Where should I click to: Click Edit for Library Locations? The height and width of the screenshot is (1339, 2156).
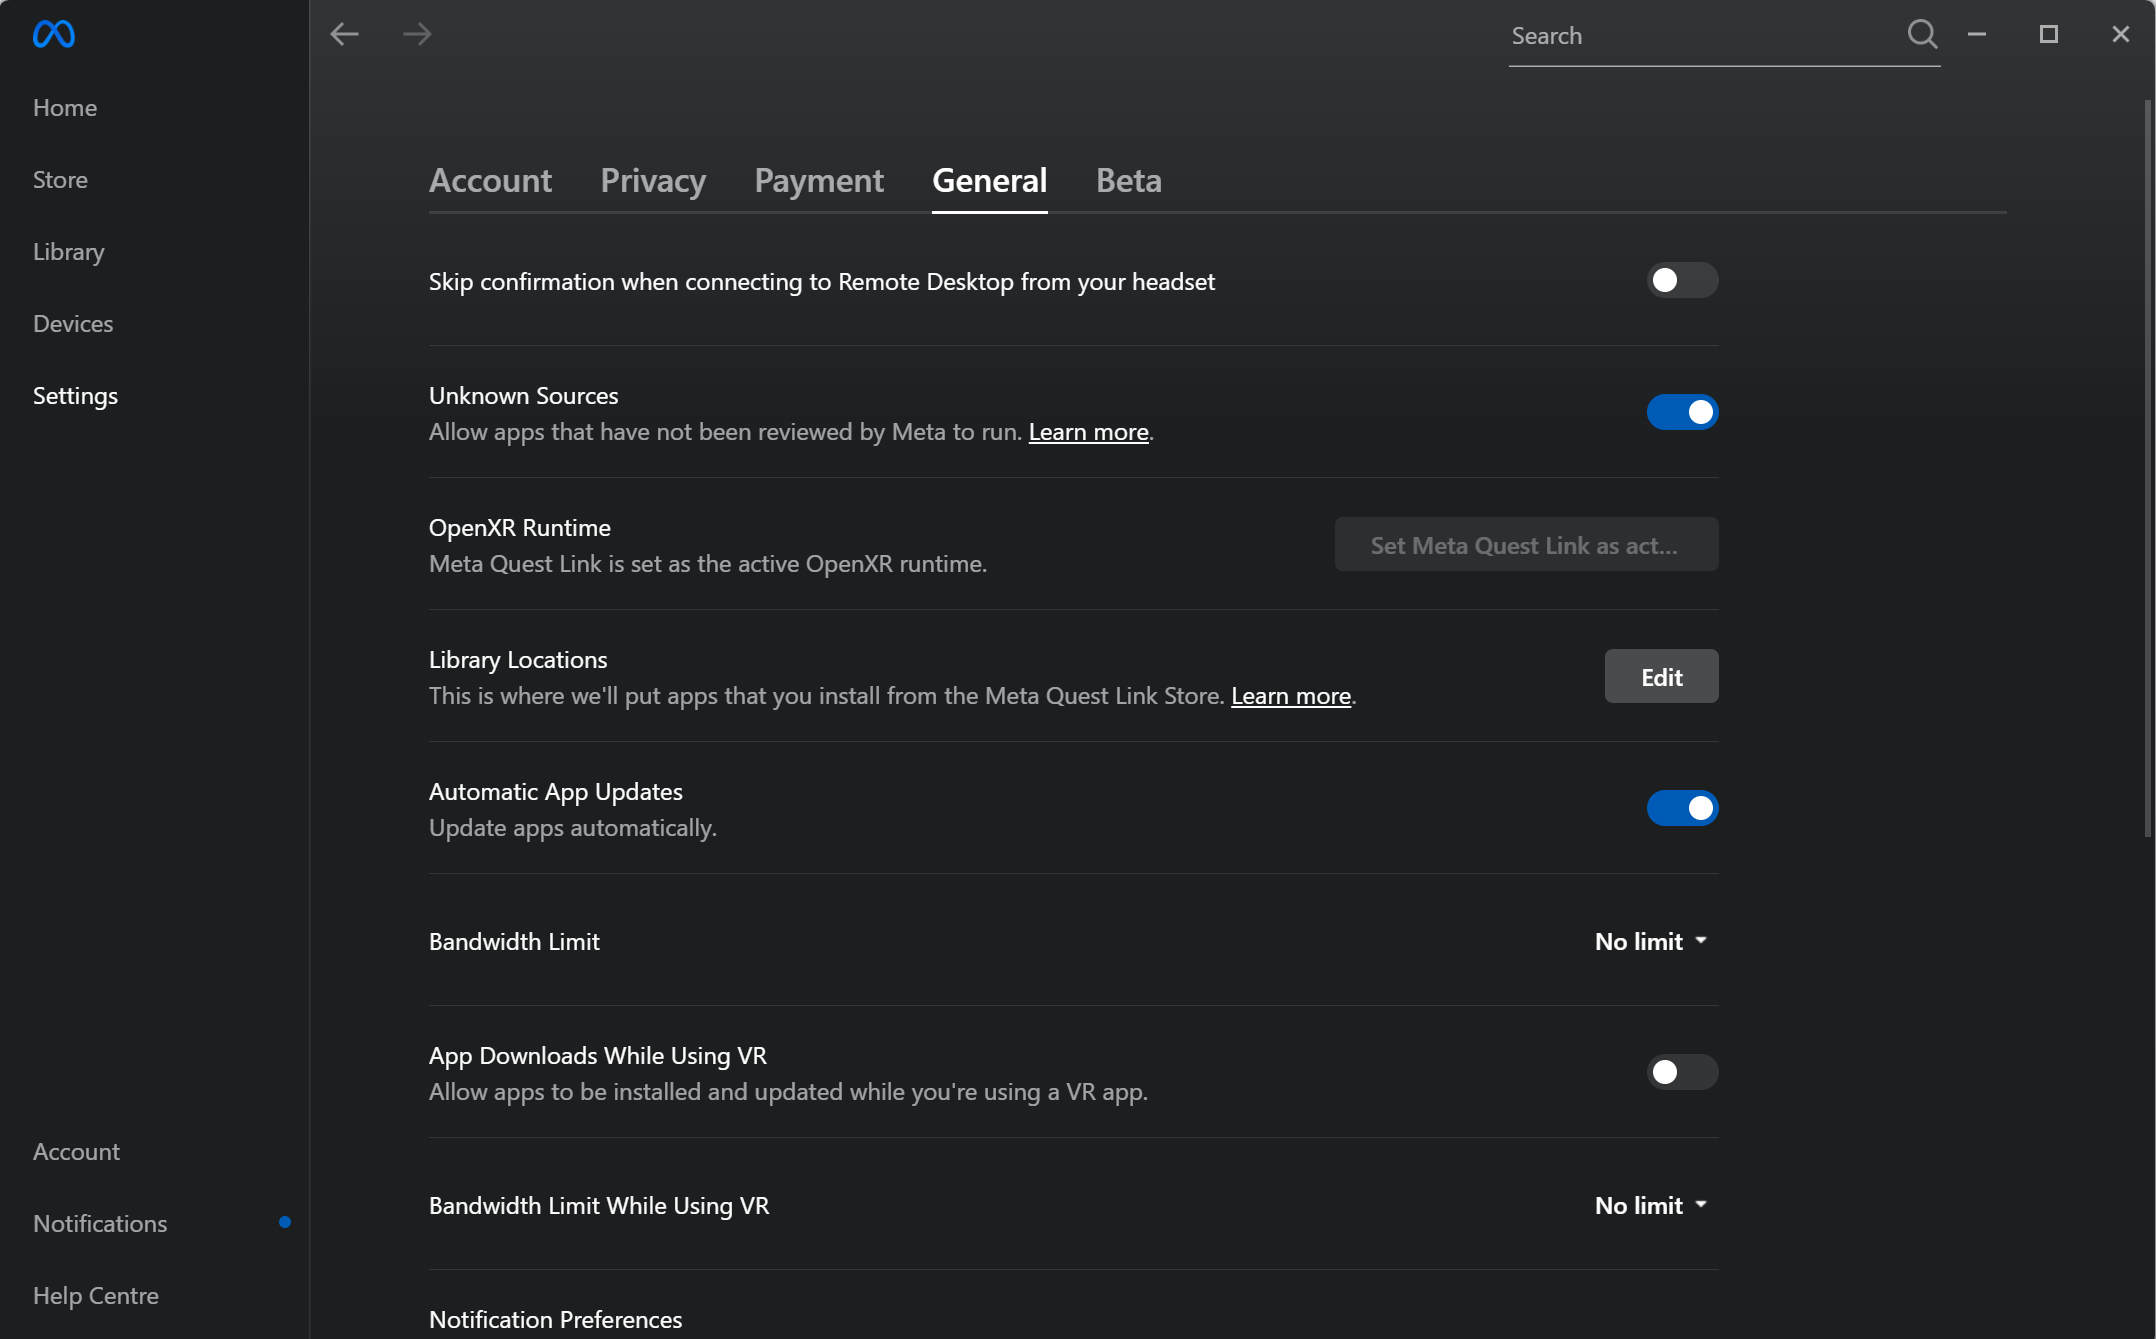1661,677
